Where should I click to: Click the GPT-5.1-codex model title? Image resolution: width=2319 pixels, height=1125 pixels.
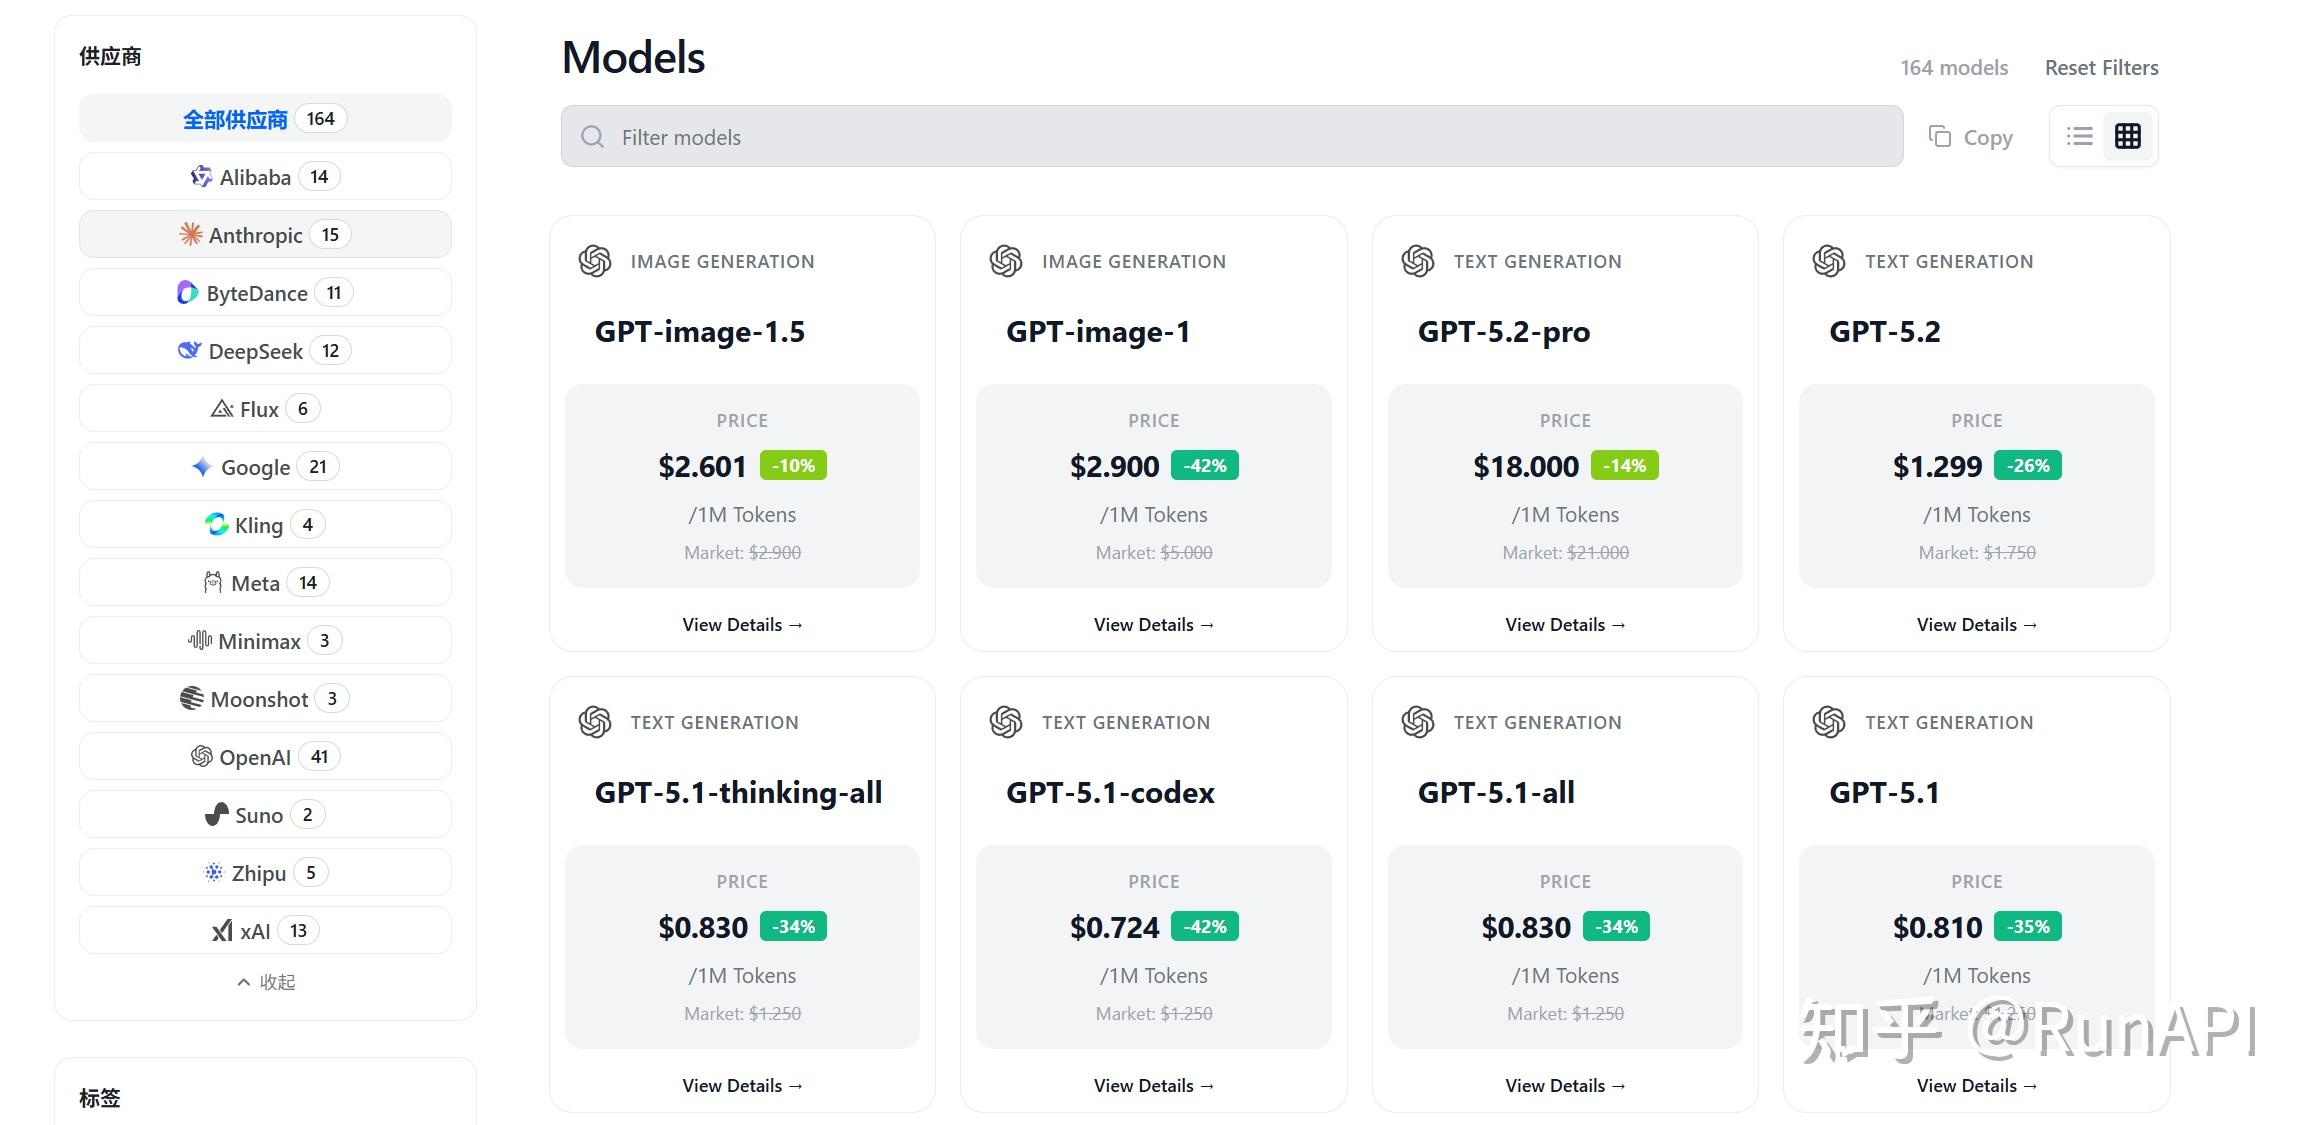1110,793
